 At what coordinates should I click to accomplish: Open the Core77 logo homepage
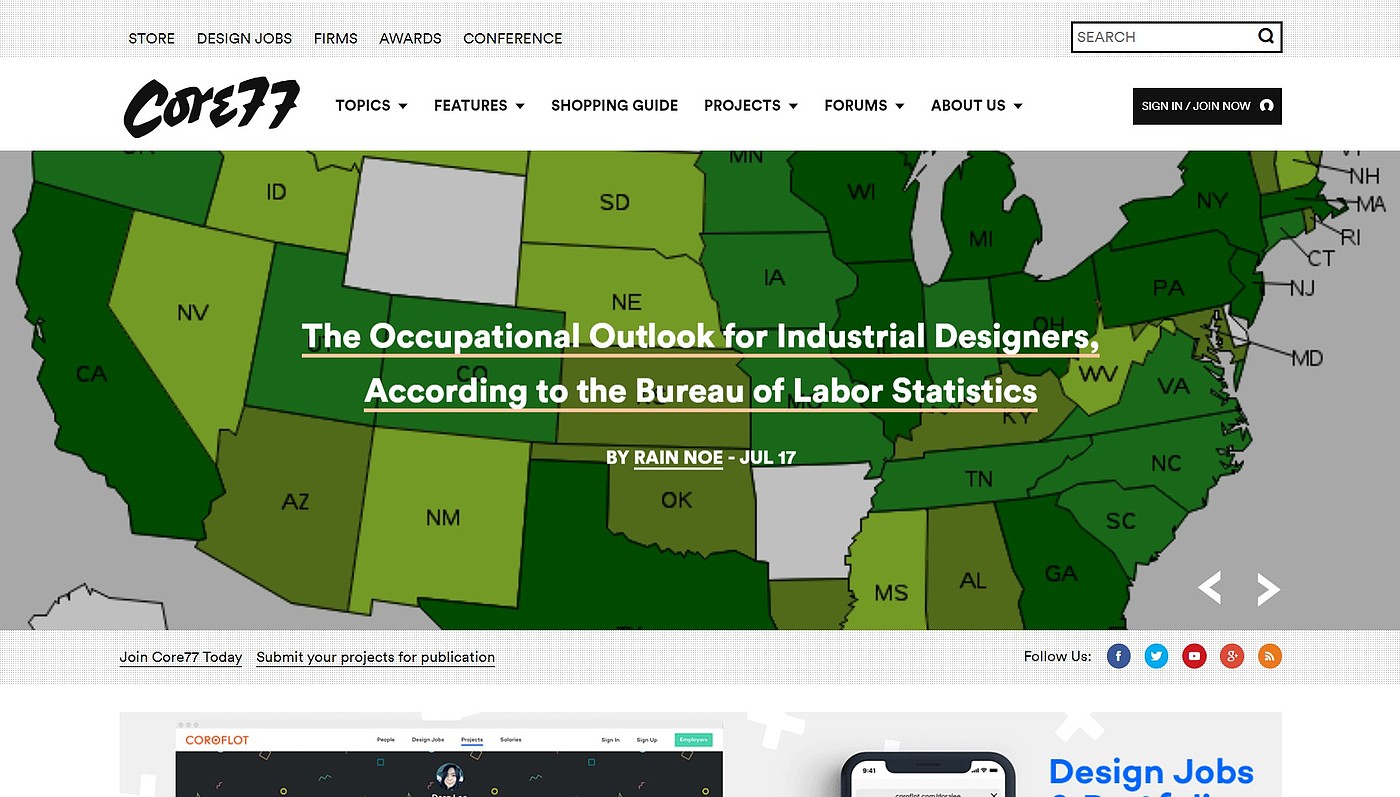(x=212, y=107)
